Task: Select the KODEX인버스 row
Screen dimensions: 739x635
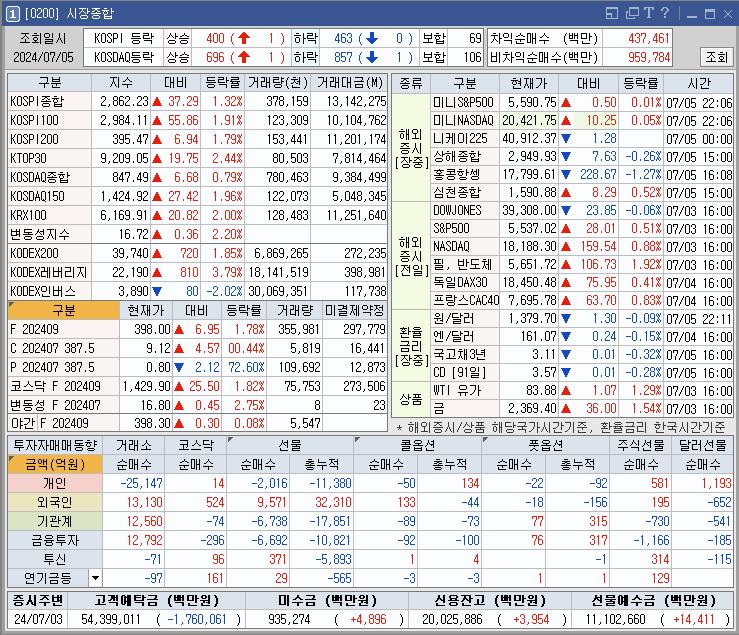Action: coord(197,291)
